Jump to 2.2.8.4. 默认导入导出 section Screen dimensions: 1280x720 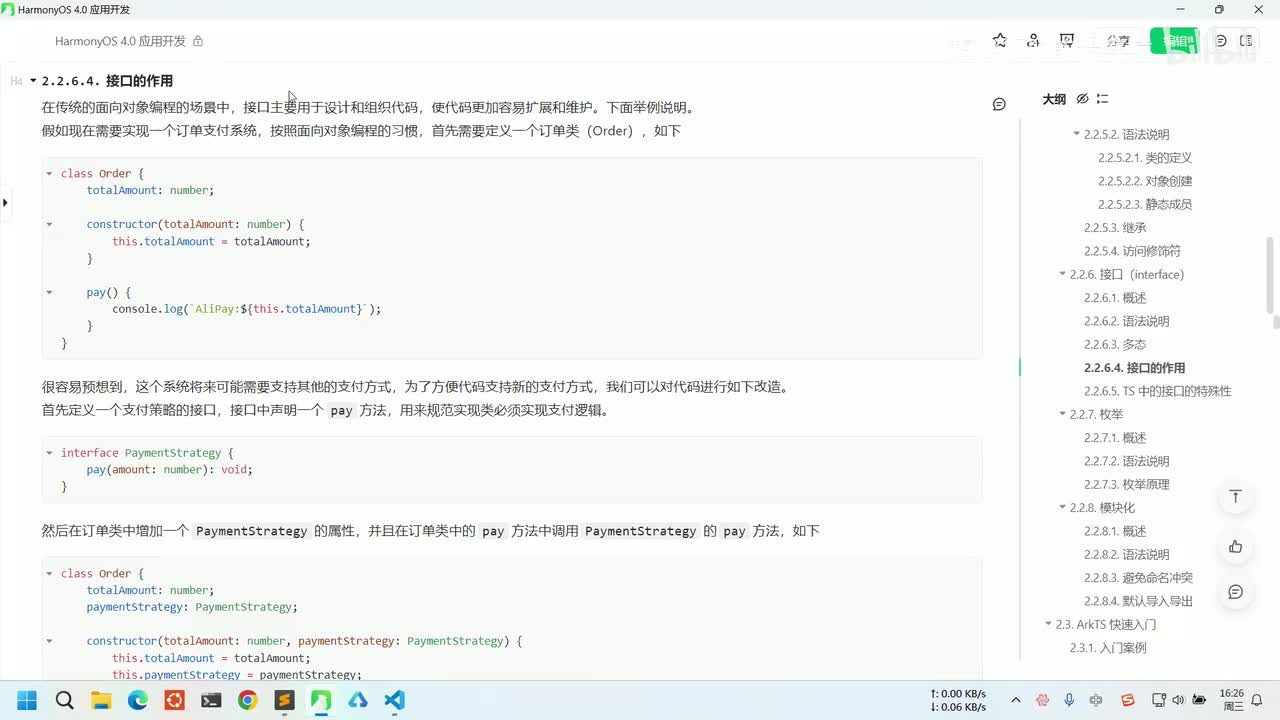[x=1139, y=601]
